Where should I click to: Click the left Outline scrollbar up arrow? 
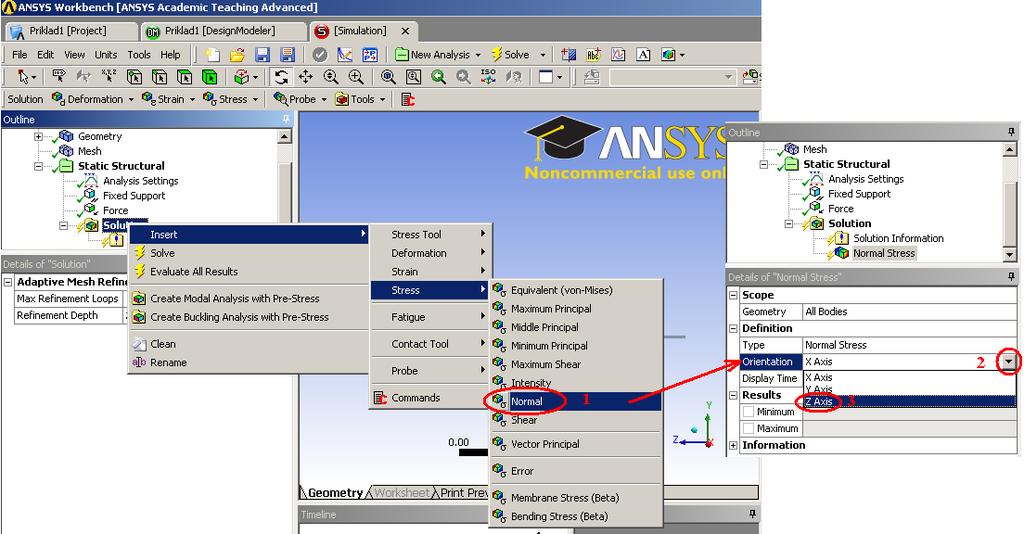pos(284,136)
